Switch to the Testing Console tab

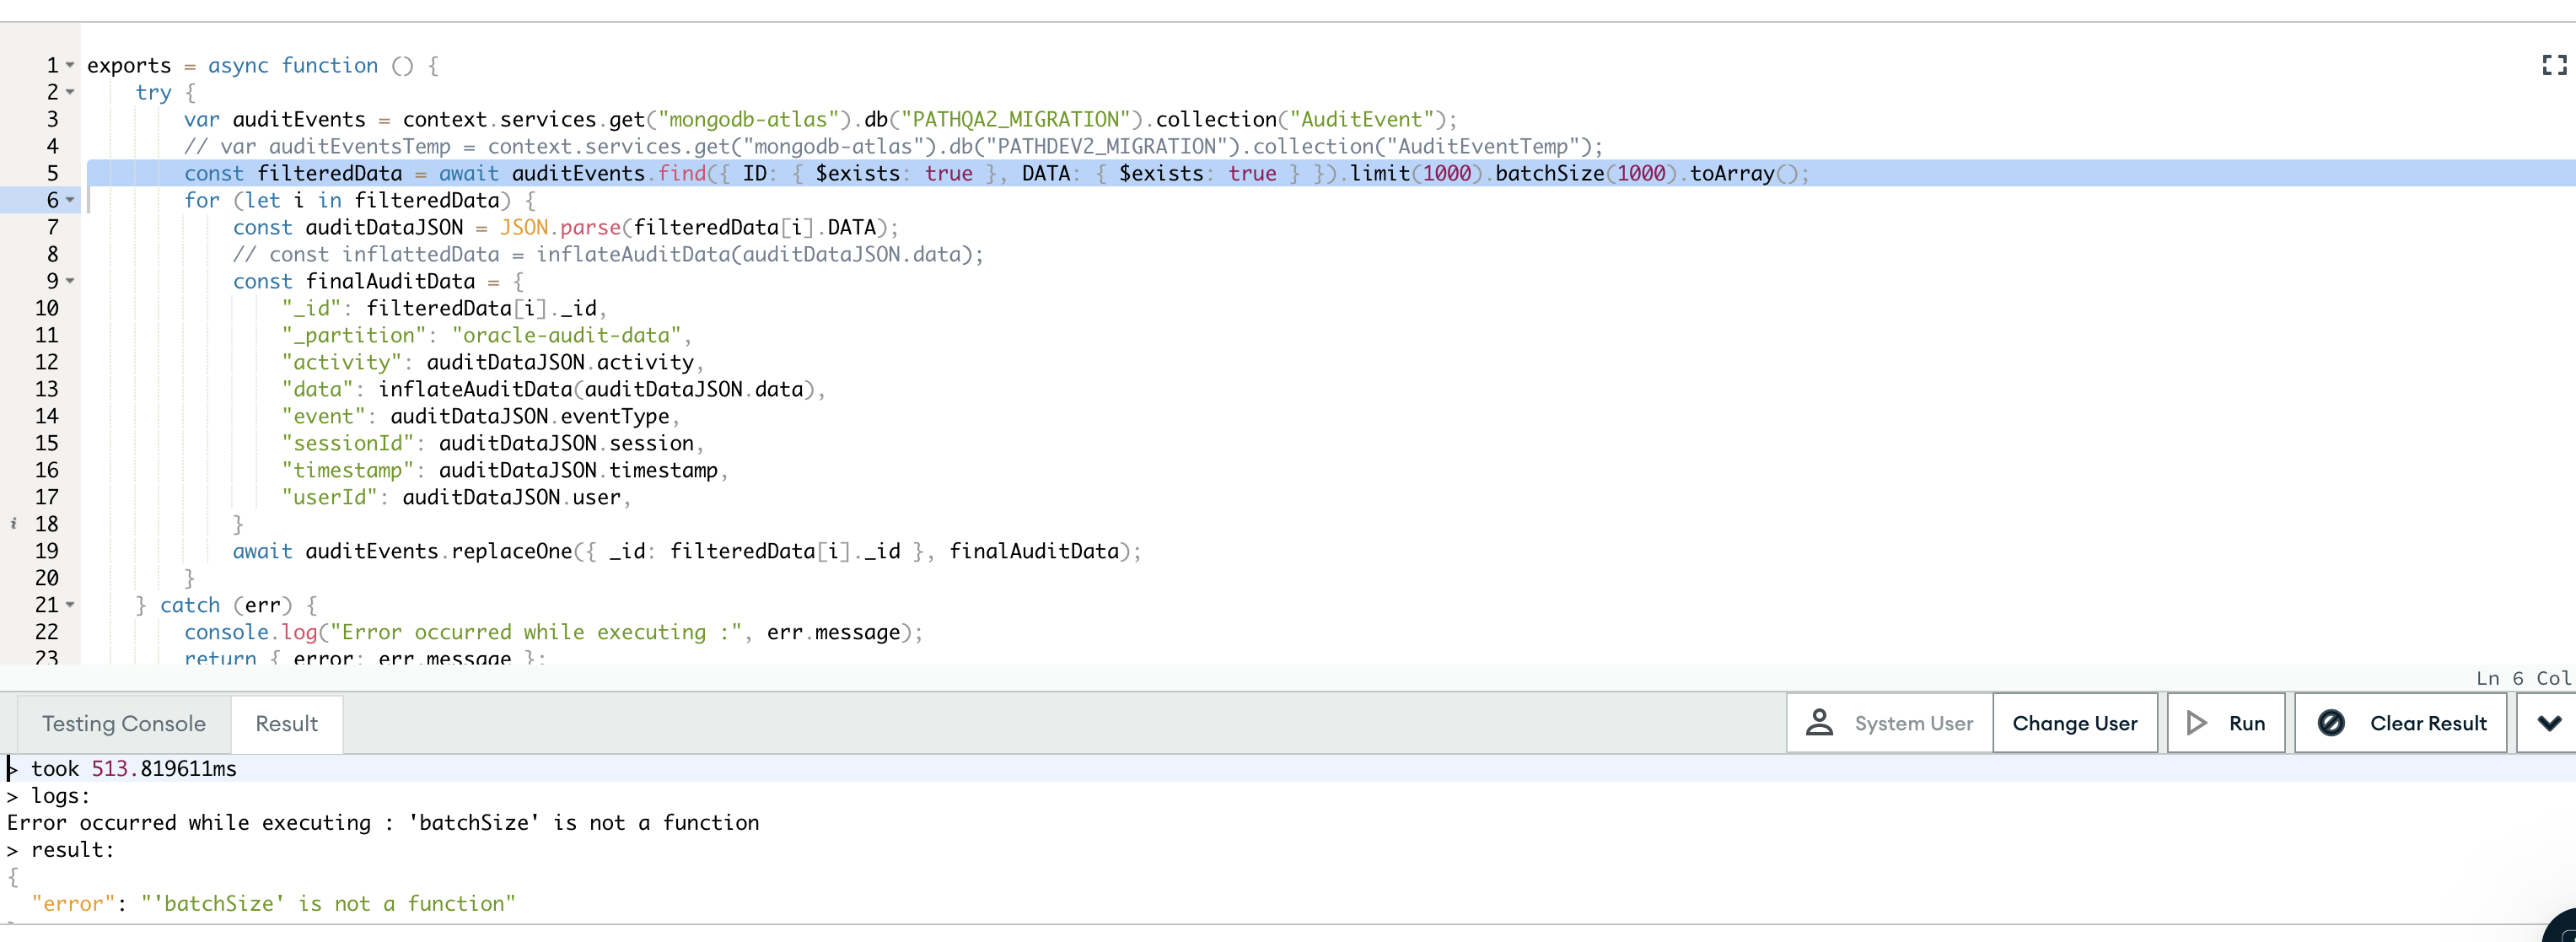[124, 724]
